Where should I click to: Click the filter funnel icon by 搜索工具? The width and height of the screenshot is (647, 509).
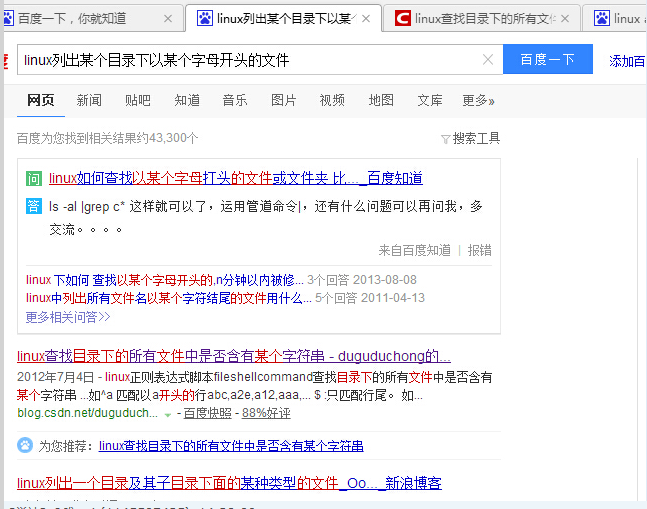(x=445, y=139)
